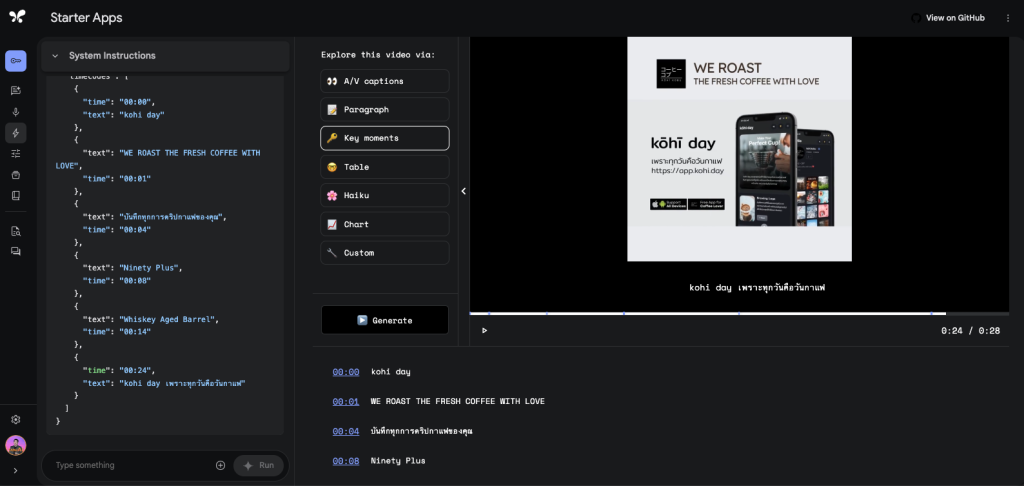Click the 'Explore this video via:' label
This screenshot has width=1024, height=486.
click(377, 55)
